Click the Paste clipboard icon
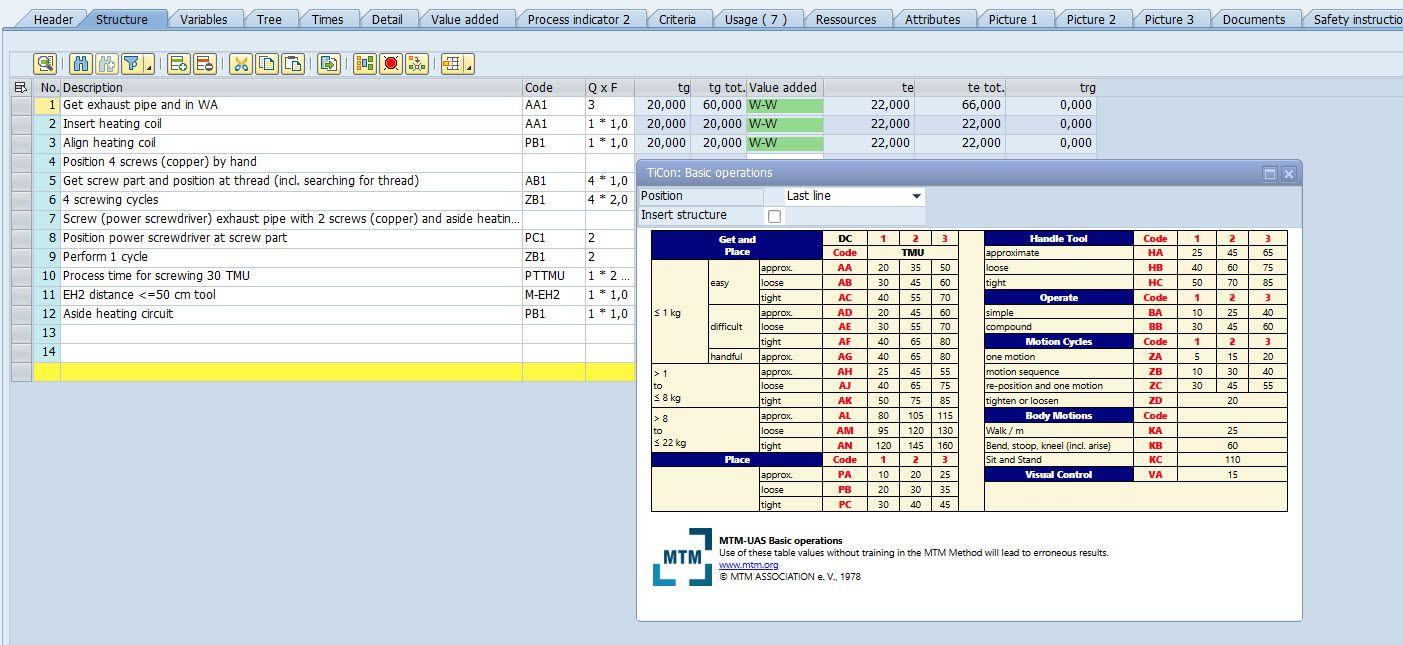1403x645 pixels. pyautogui.click(x=292, y=64)
